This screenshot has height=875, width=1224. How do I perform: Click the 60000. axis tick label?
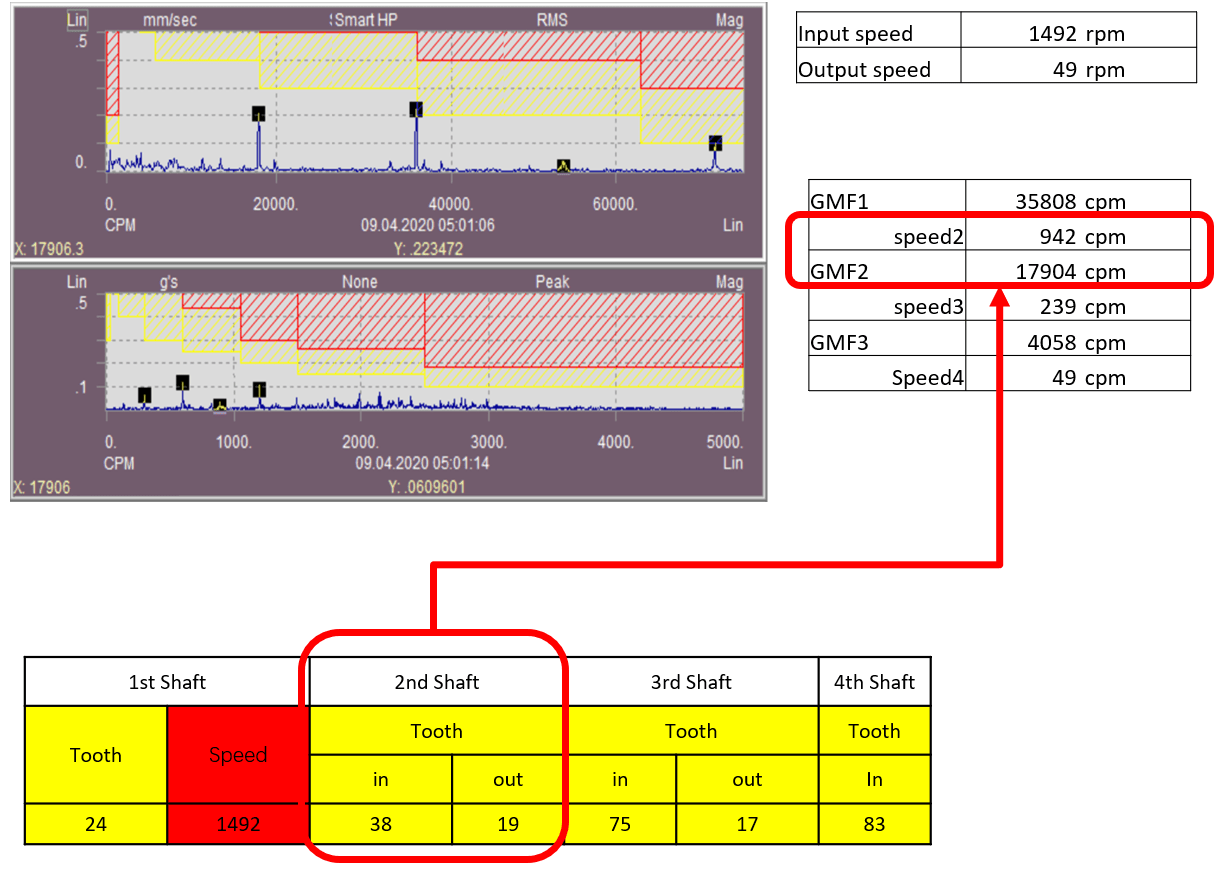(616, 204)
